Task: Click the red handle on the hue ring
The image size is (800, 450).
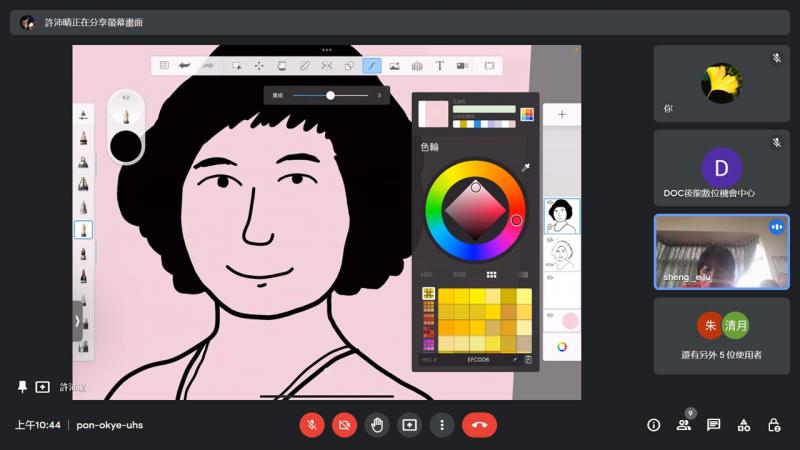Action: 516,220
